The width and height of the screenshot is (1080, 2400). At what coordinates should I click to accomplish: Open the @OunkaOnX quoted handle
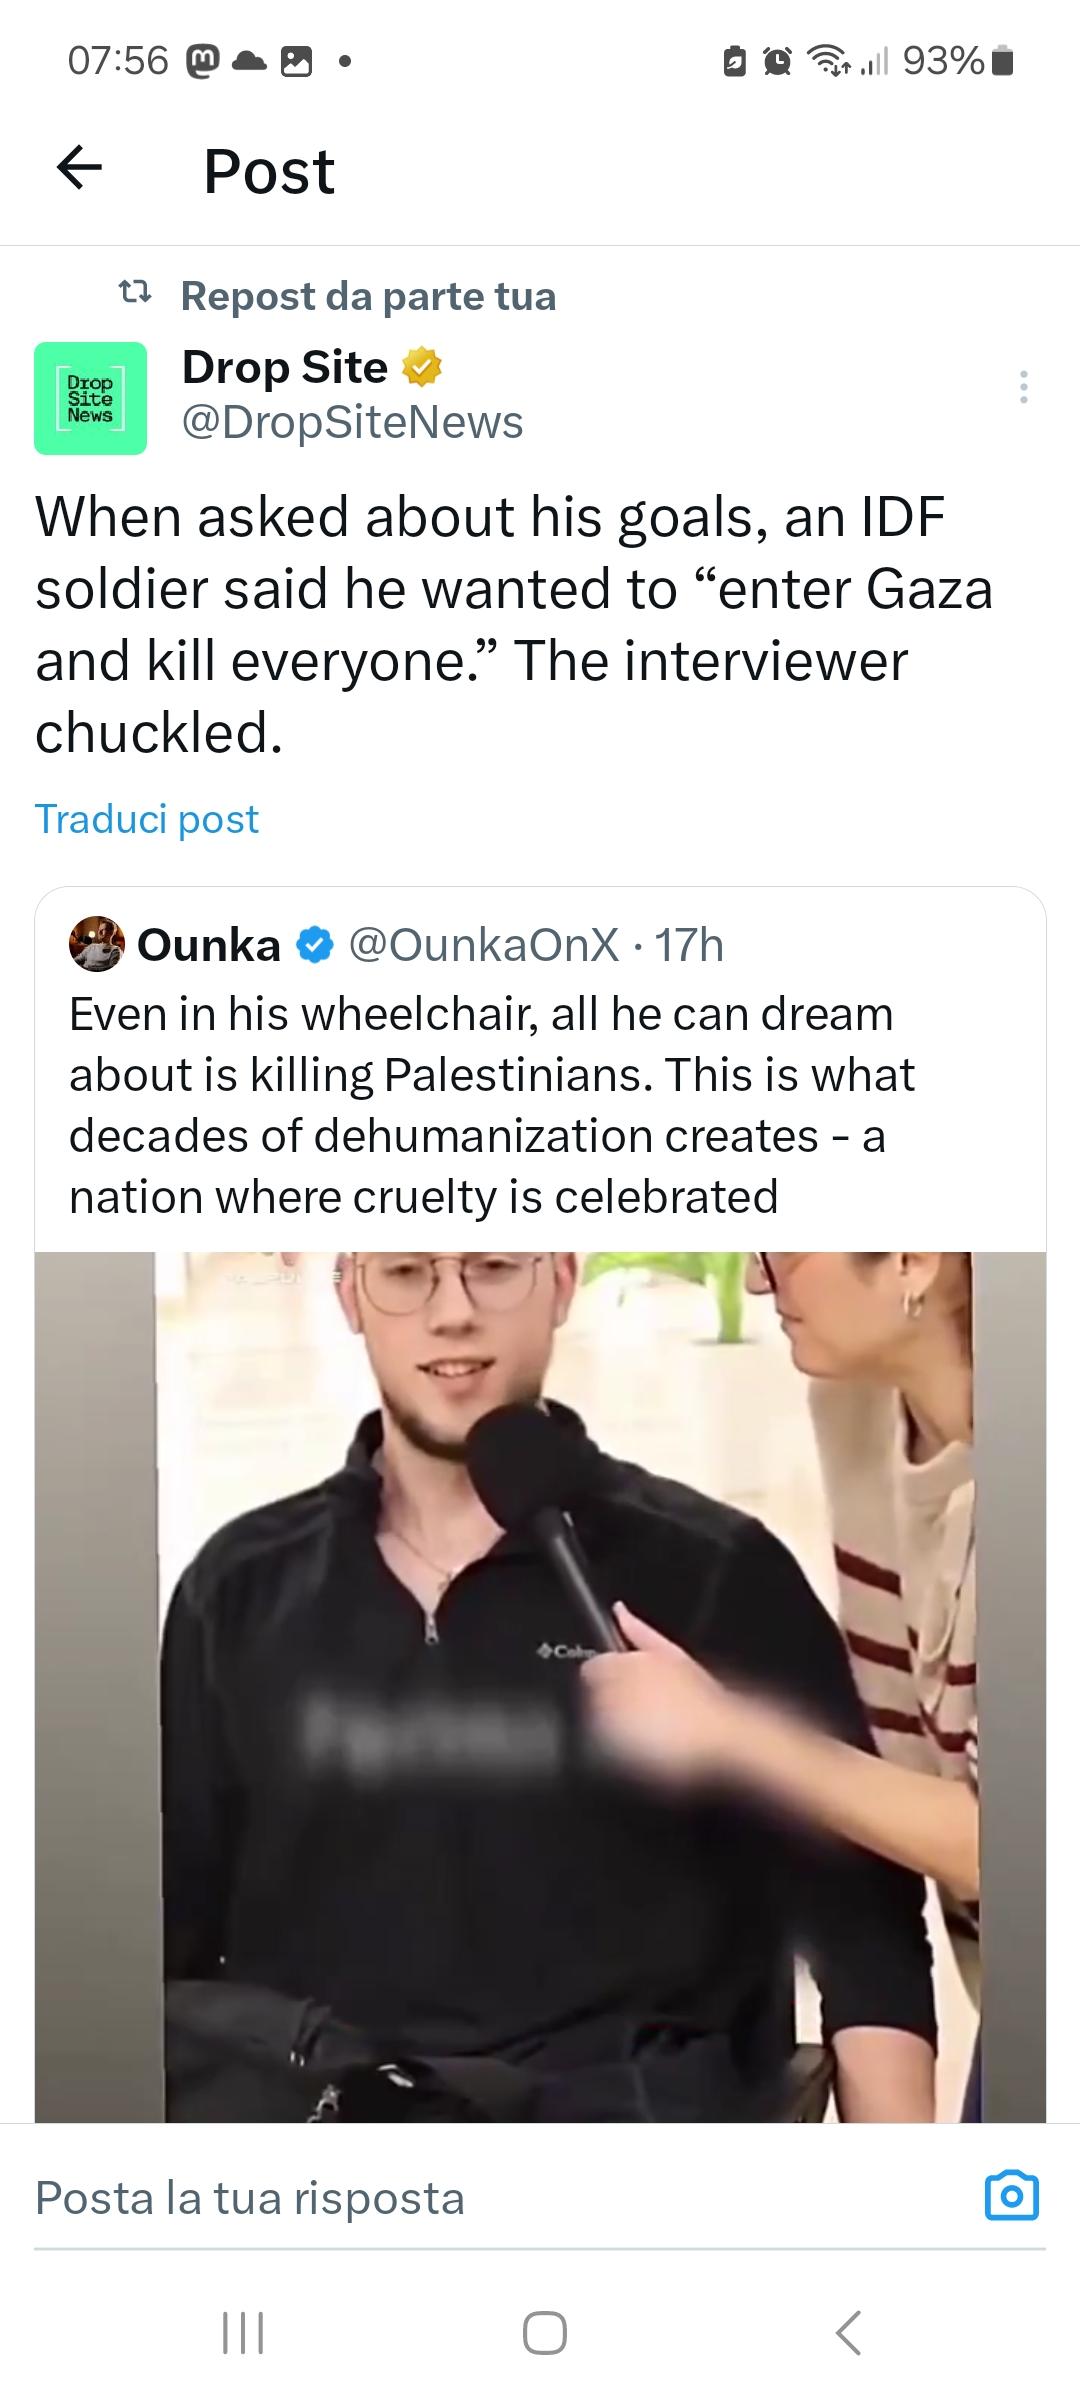point(483,945)
